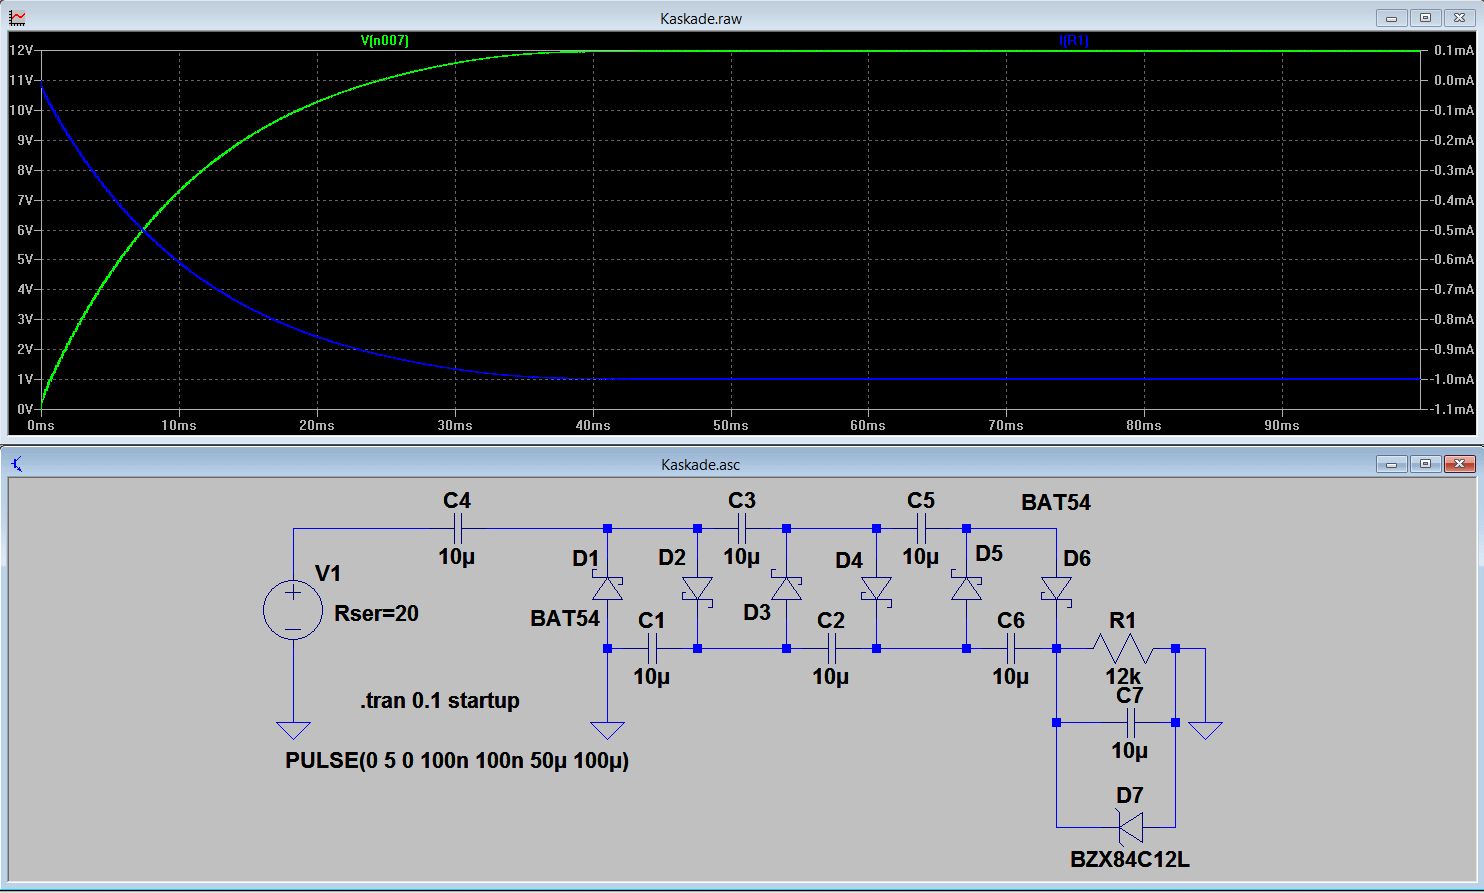Select the C4 capacitor symbol

pyautogui.click(x=457, y=528)
